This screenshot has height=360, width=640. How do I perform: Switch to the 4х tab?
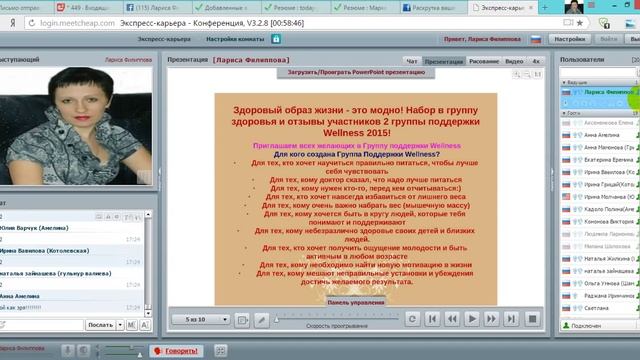click(x=536, y=61)
